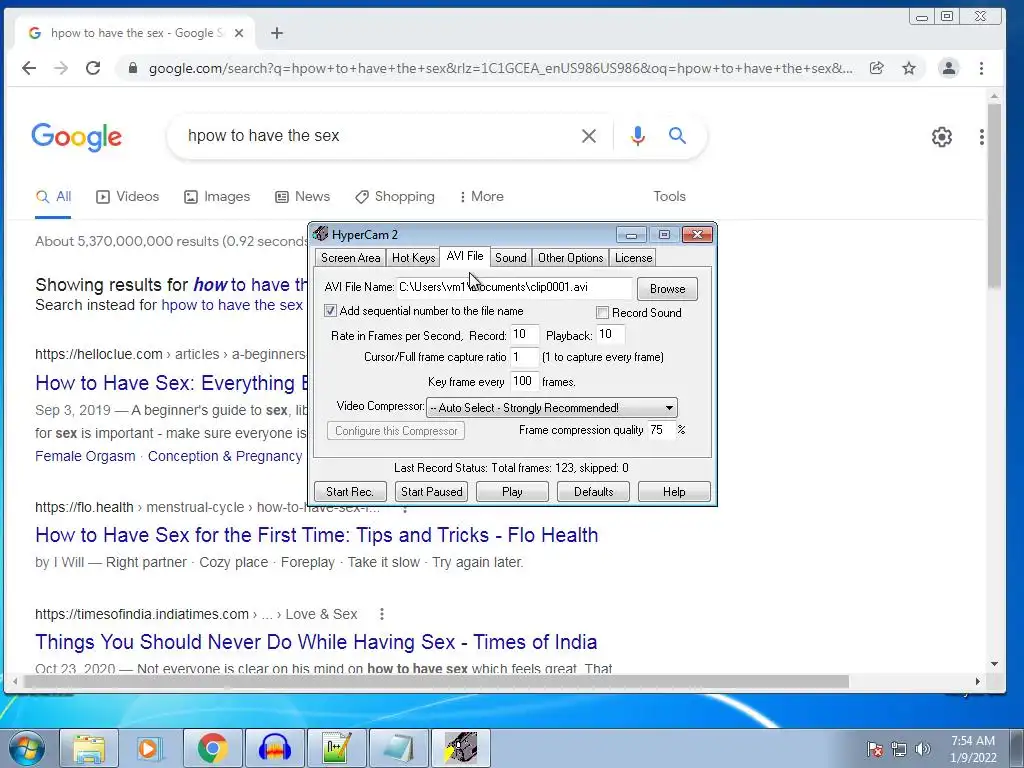The height and width of the screenshot is (768, 1024).
Task: Bookmark this page with star icon
Action: (x=908, y=68)
